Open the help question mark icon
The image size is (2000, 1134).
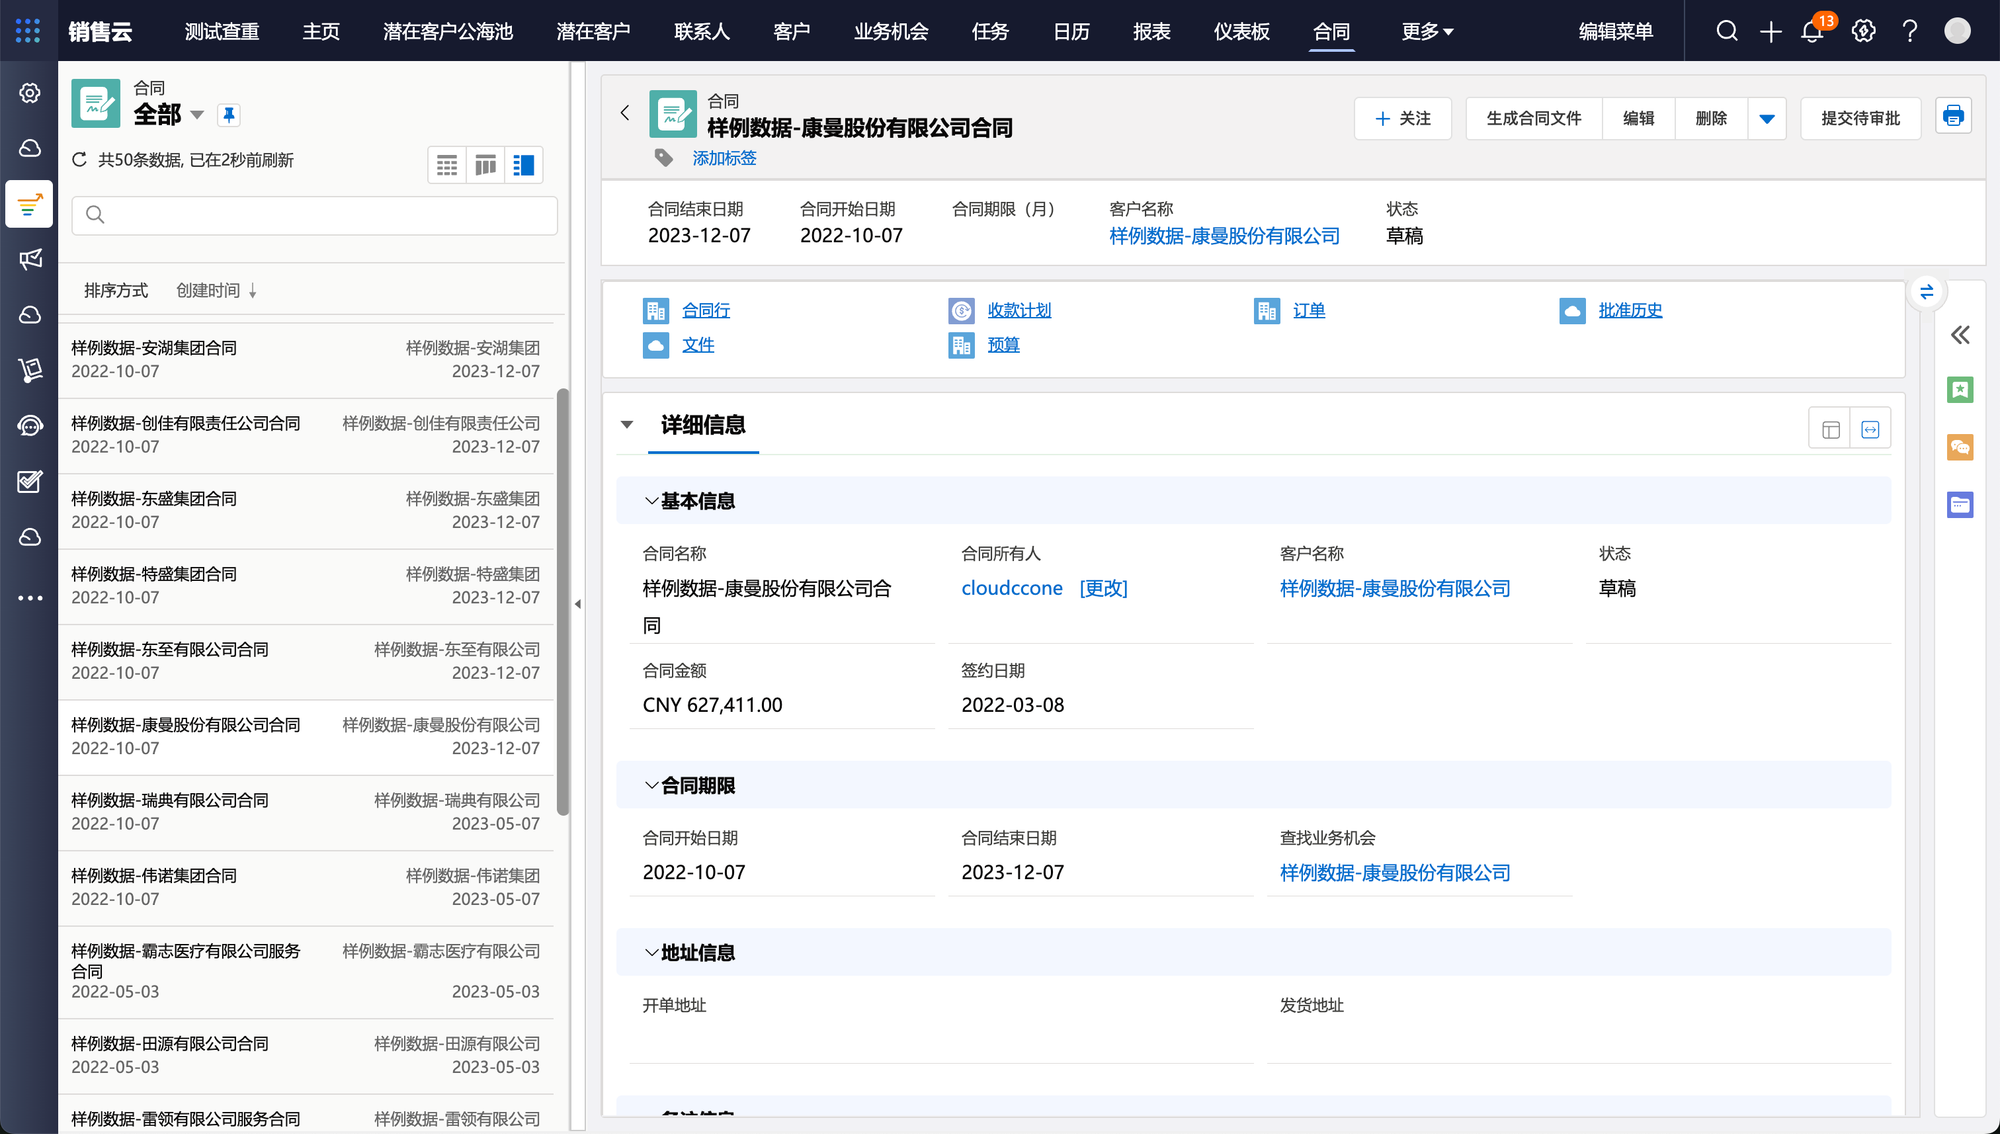(1910, 31)
